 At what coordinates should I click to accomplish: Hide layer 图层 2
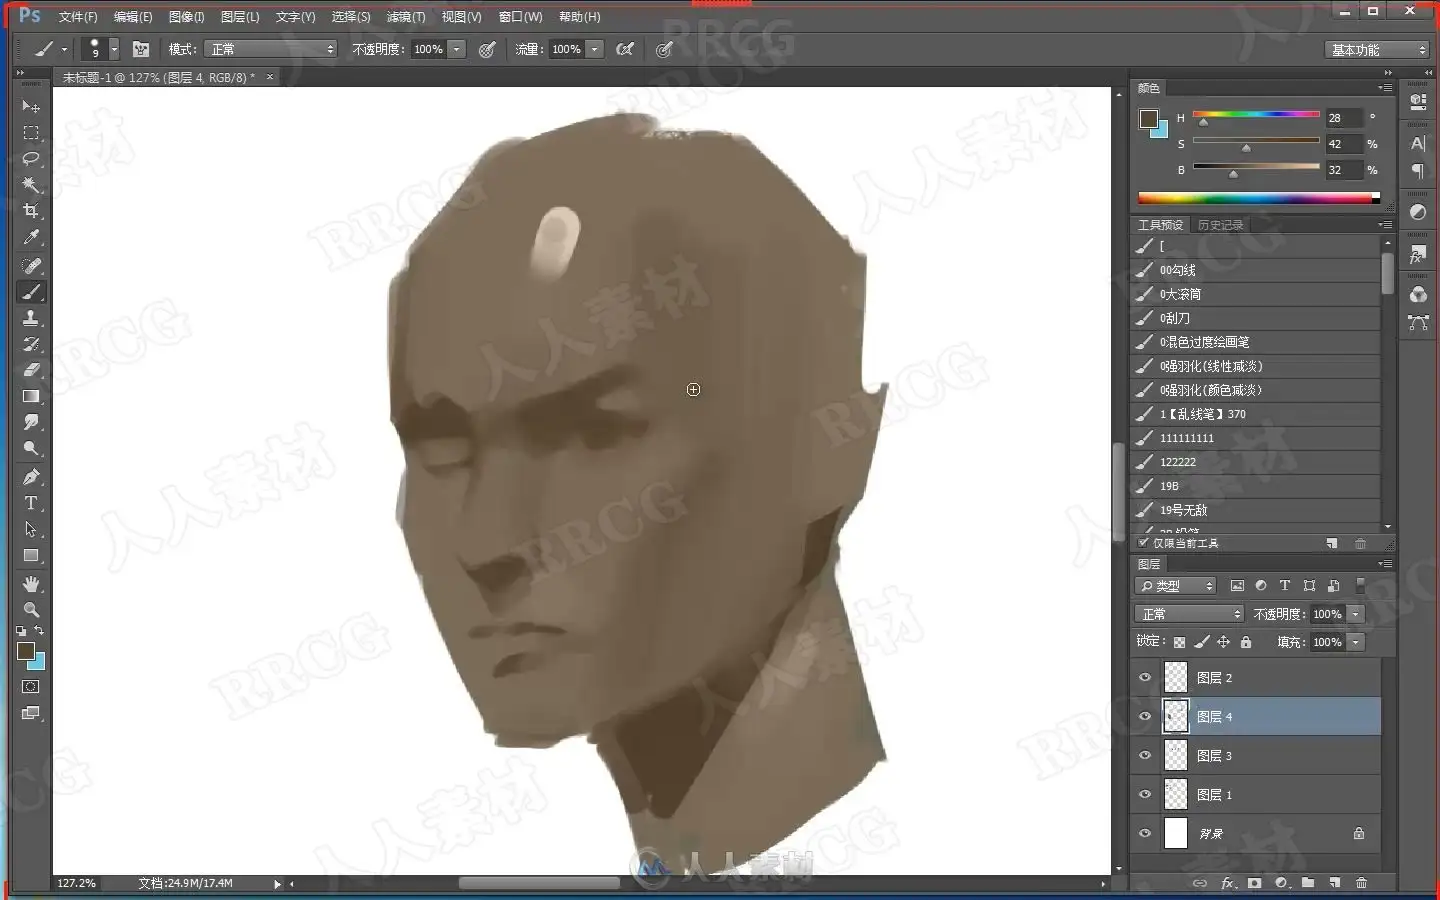pyautogui.click(x=1145, y=678)
